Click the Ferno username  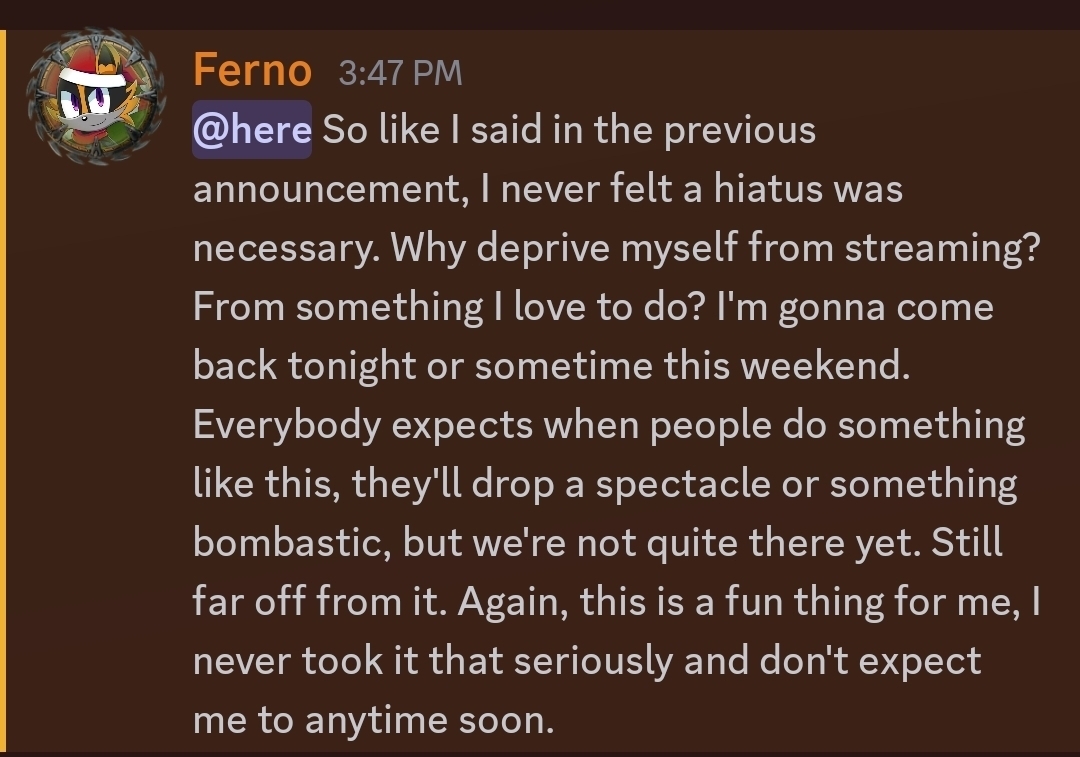[252, 72]
